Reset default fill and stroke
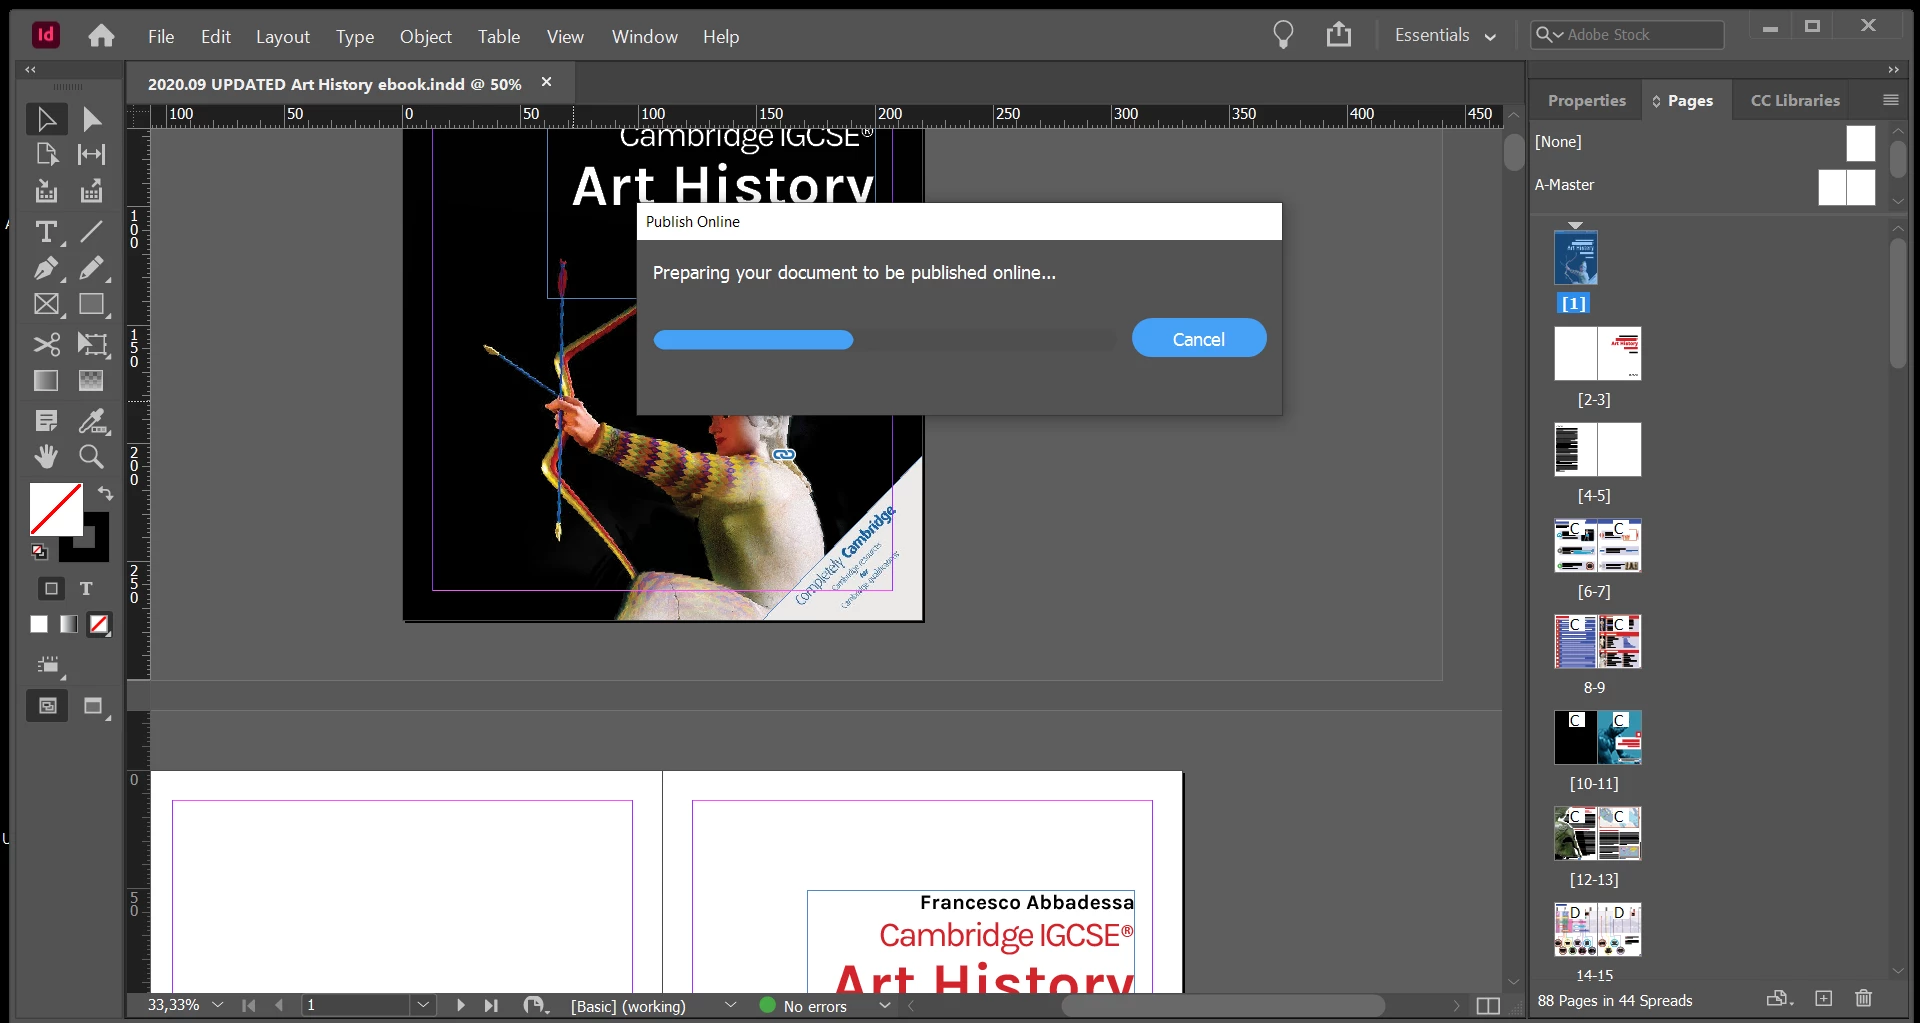The height and width of the screenshot is (1023, 1920). click(39, 551)
